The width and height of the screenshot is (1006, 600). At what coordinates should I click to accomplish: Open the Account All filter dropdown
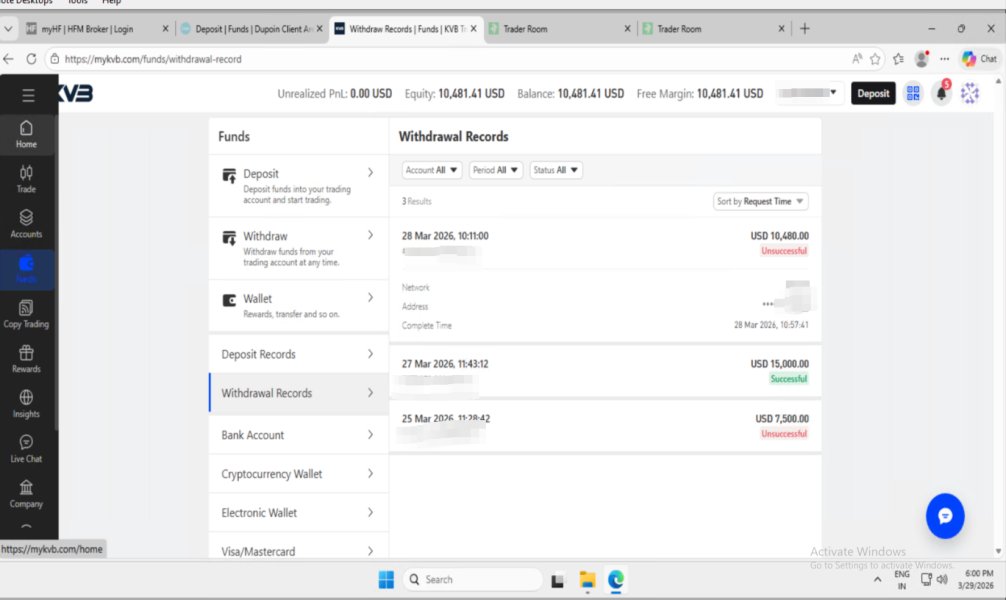433,171
